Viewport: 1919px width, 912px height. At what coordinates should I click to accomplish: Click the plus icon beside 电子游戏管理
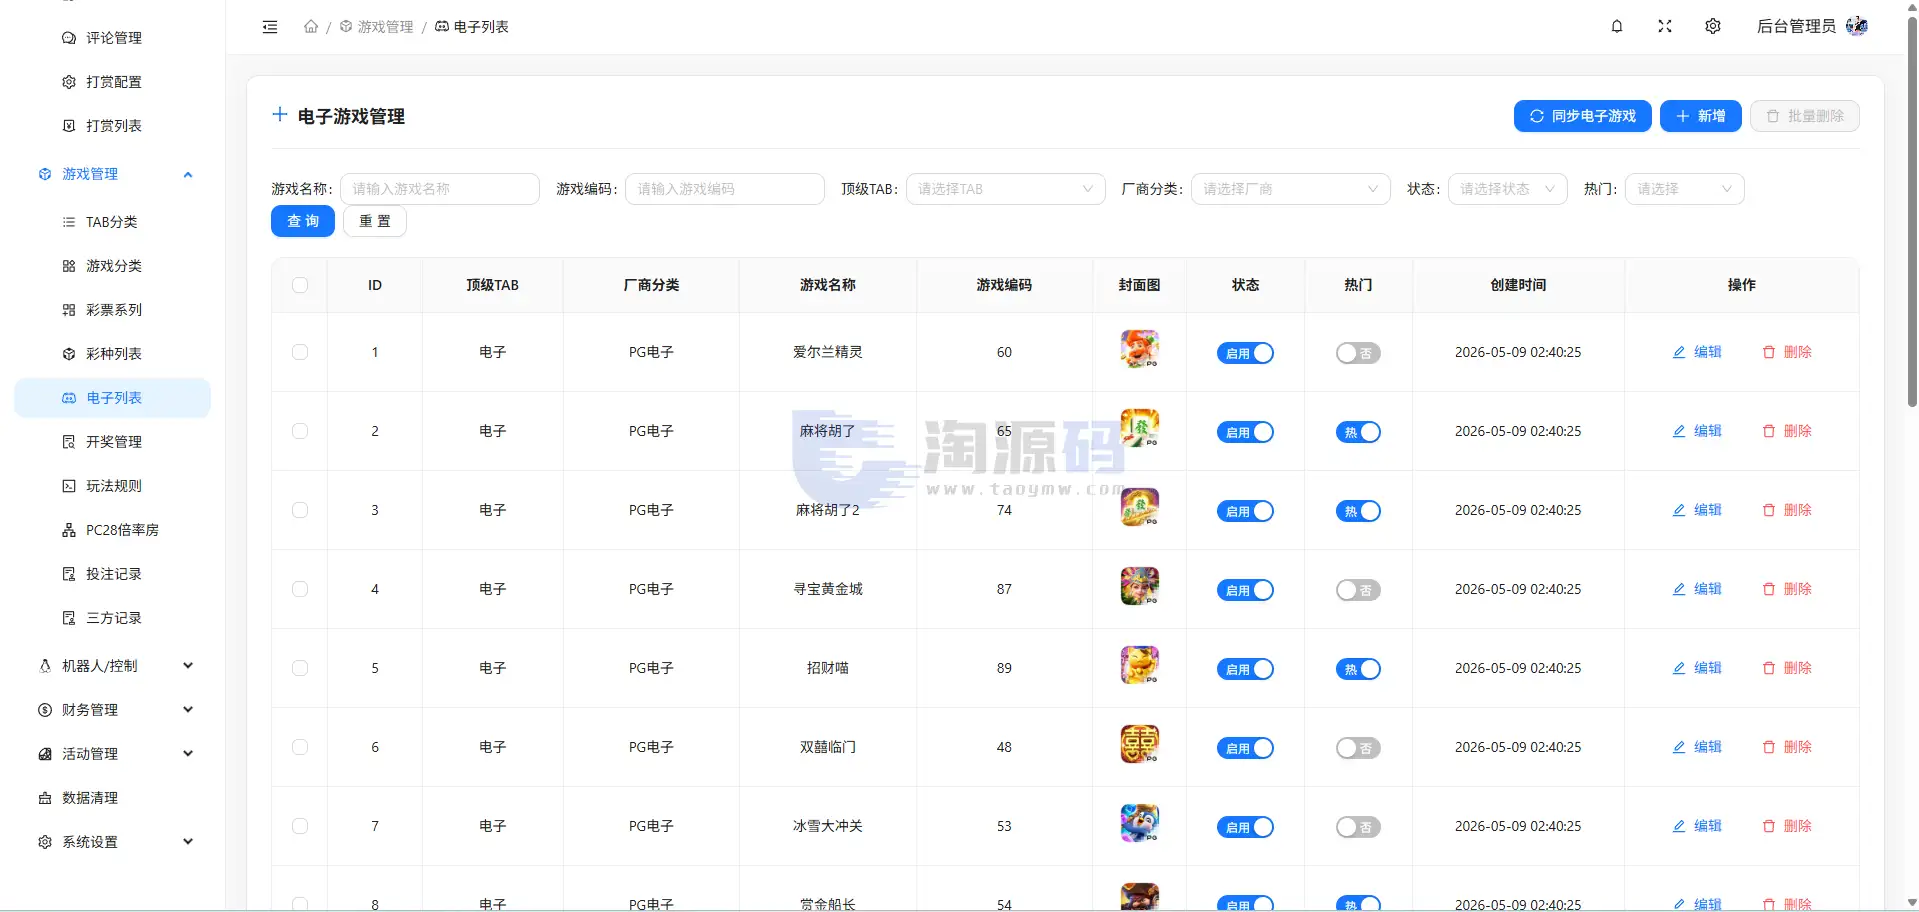click(x=280, y=115)
